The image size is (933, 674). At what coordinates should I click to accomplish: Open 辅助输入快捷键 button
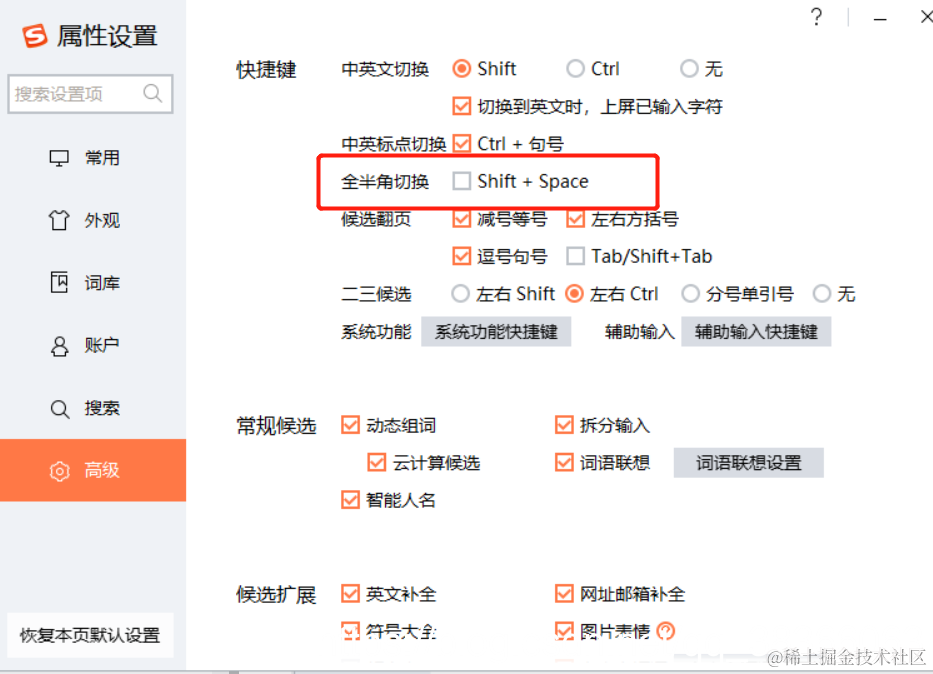pyautogui.click(x=756, y=331)
